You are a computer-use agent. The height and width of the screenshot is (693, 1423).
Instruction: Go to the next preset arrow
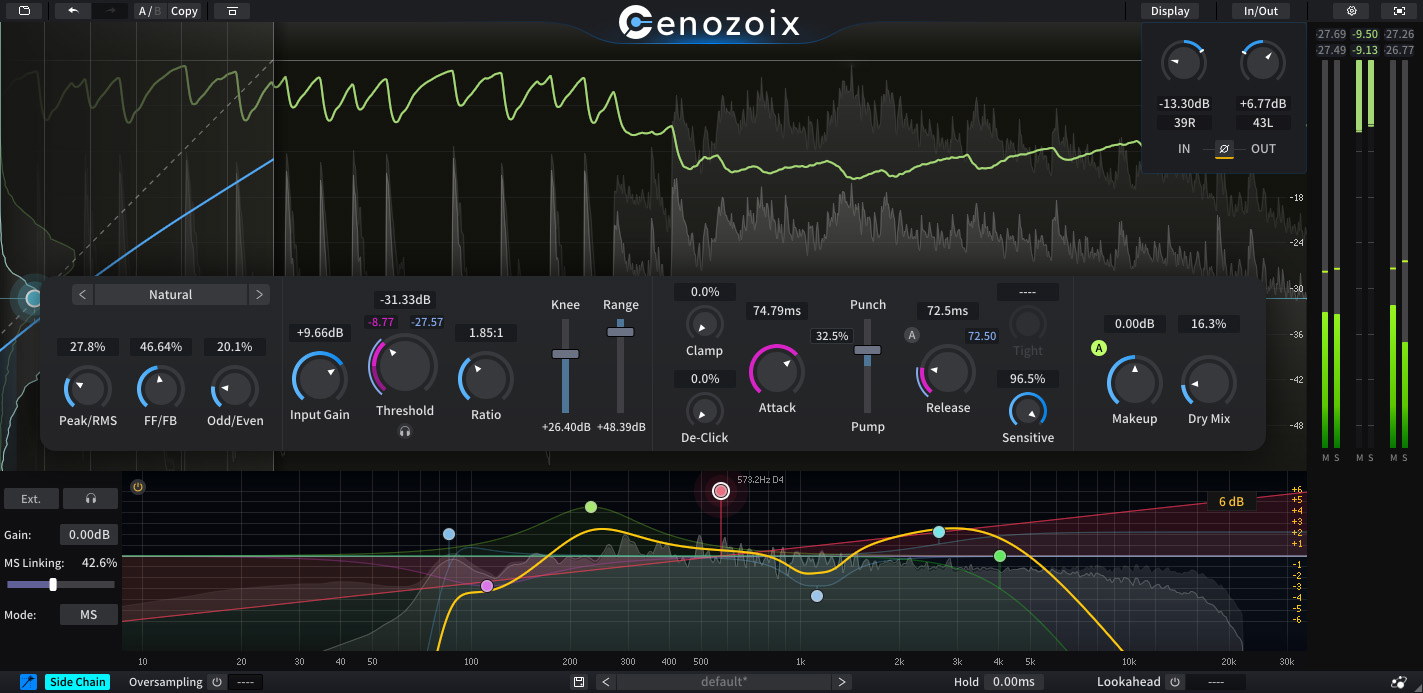[x=842, y=682]
